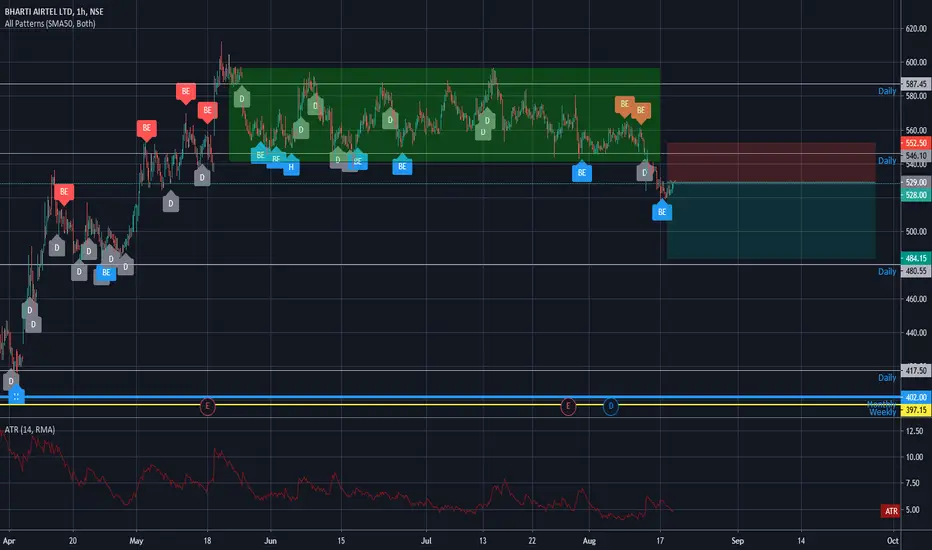Click the blue H pattern marker
This screenshot has height=550, width=932.
tap(291, 167)
